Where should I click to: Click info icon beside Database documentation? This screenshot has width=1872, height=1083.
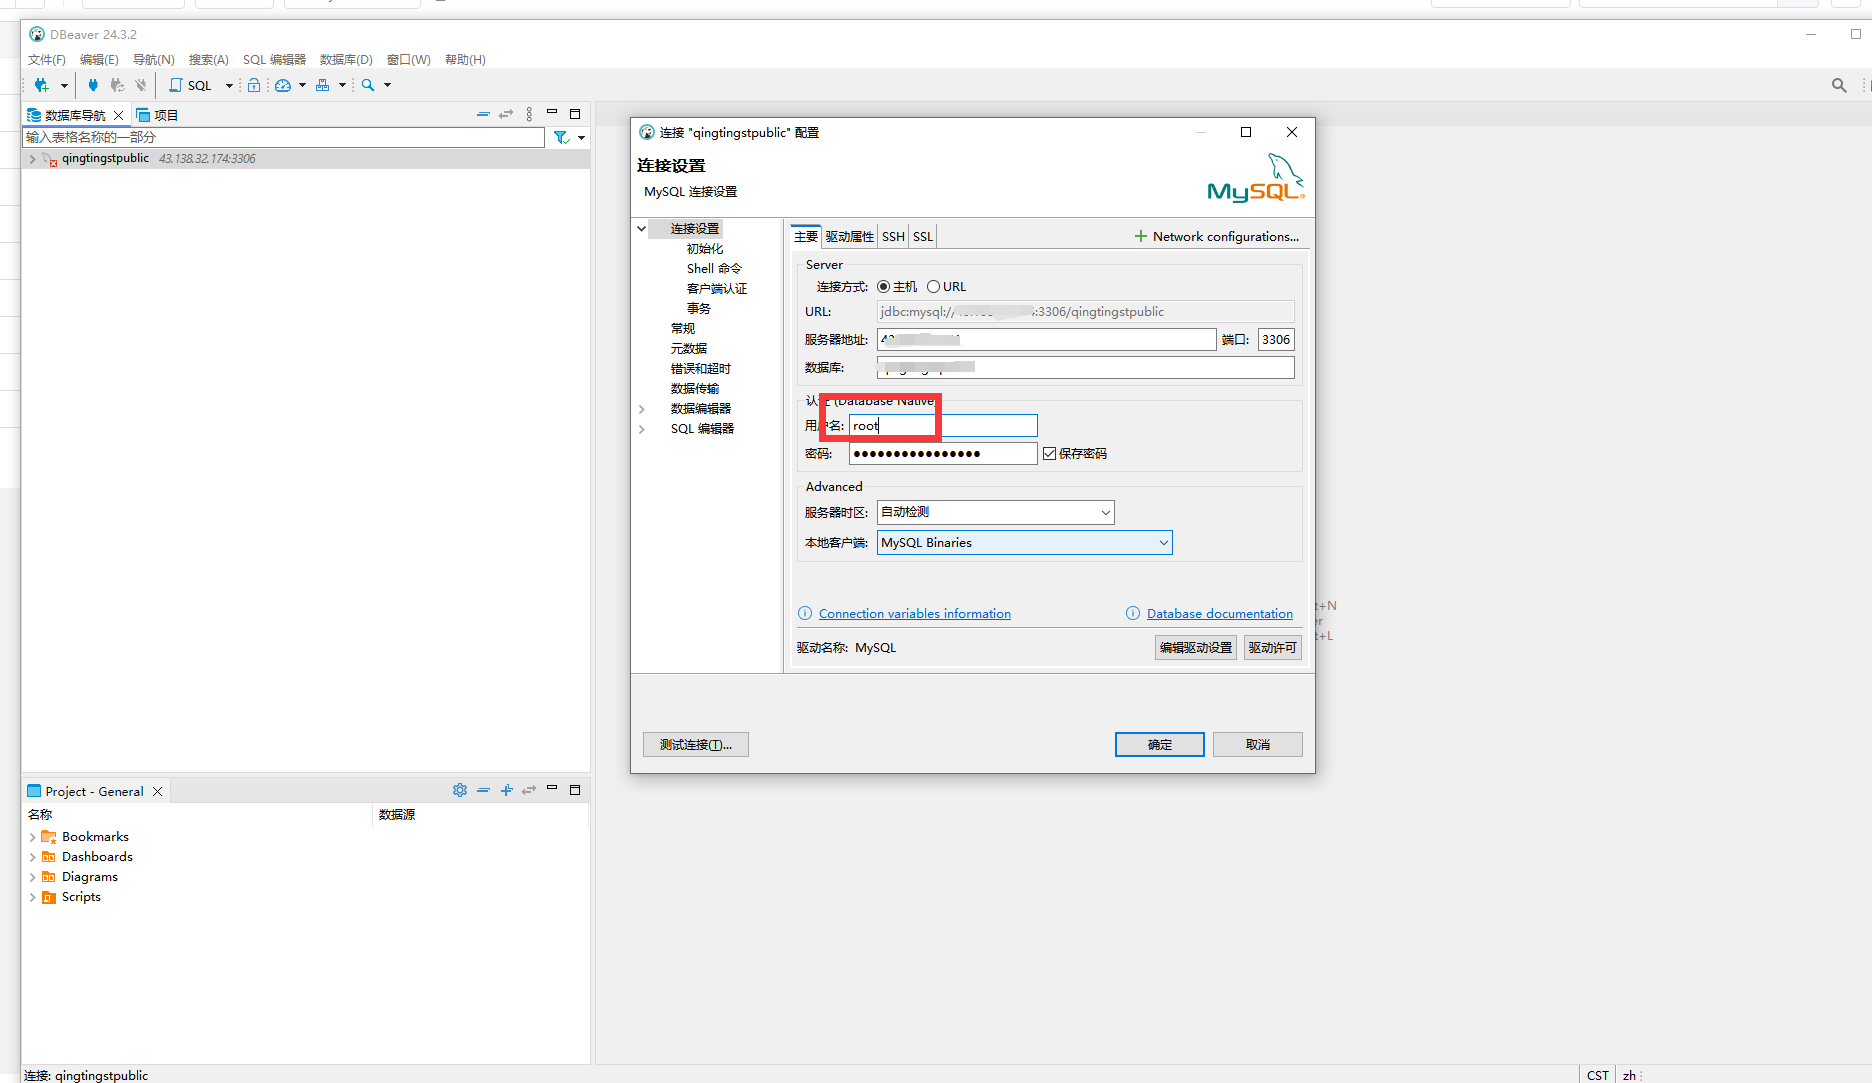1133,613
